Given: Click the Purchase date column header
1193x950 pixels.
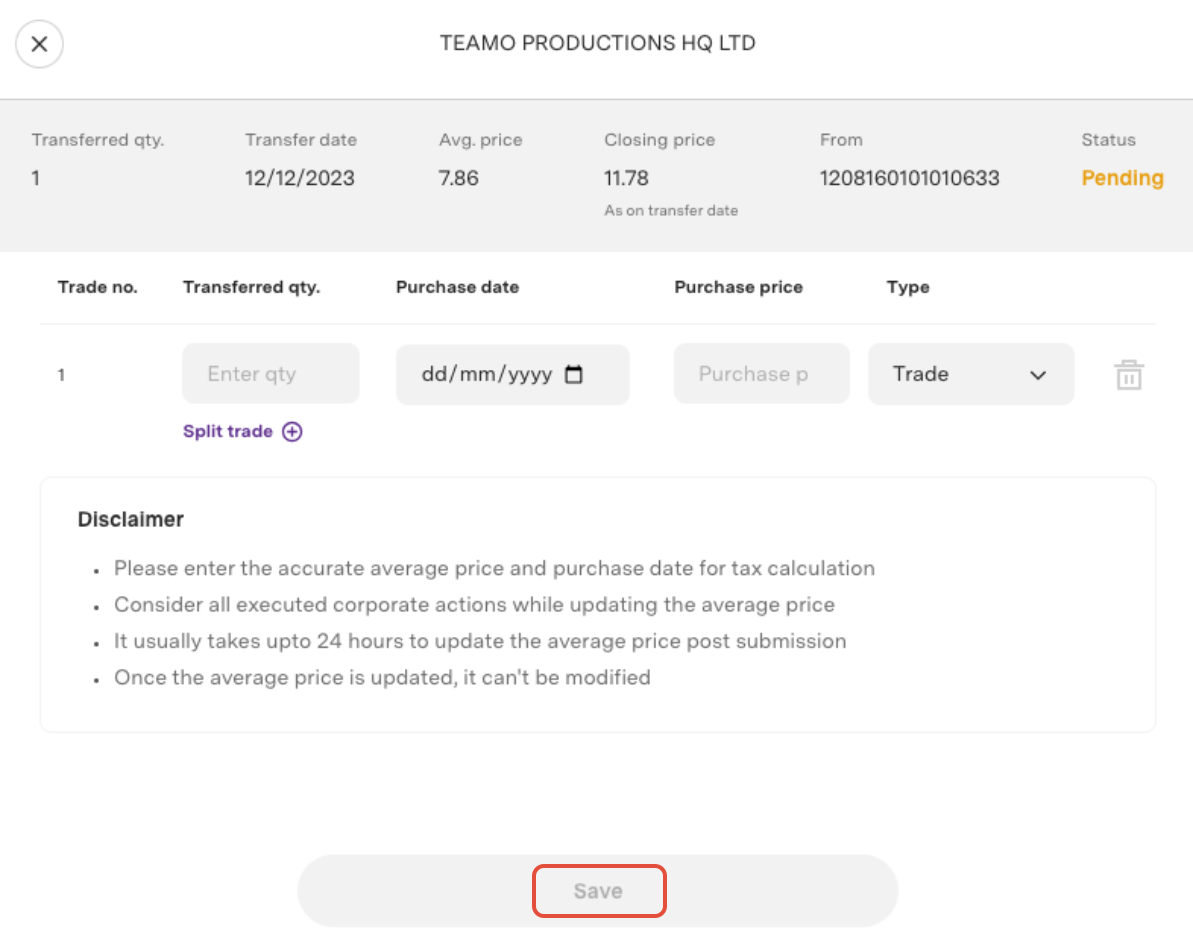Looking at the screenshot, I should tap(457, 287).
